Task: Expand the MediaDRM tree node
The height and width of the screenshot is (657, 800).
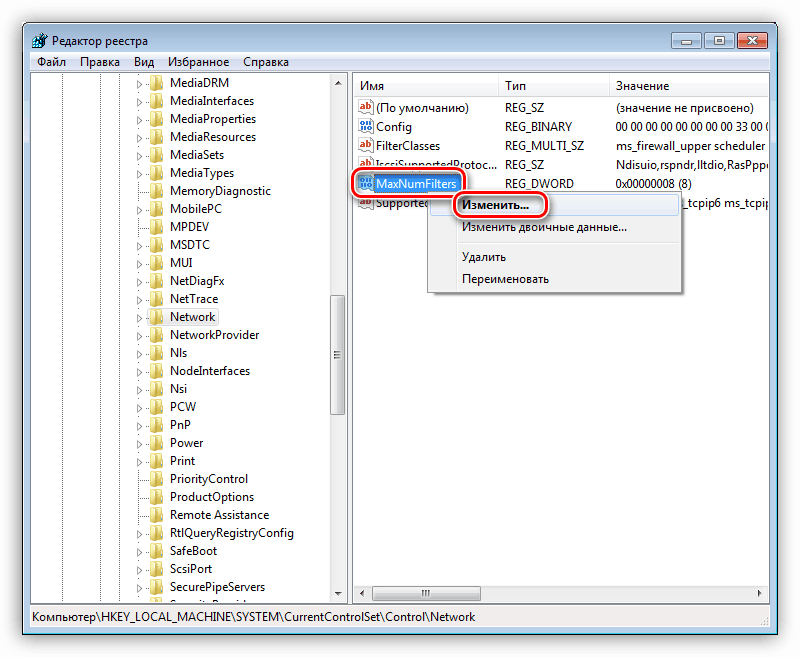Action: pos(139,84)
